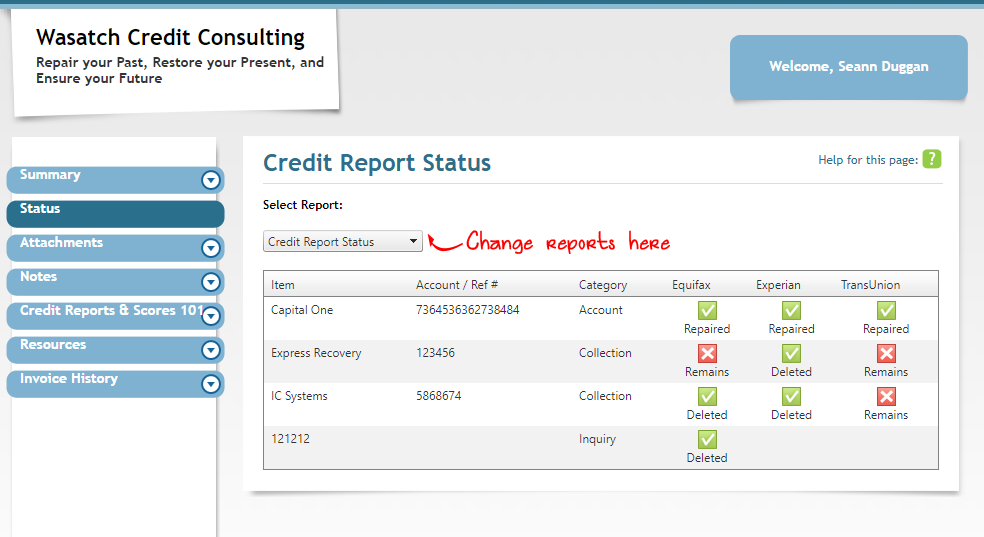
Task: Click the Welcome, Seann Duggan banner
Action: point(848,67)
